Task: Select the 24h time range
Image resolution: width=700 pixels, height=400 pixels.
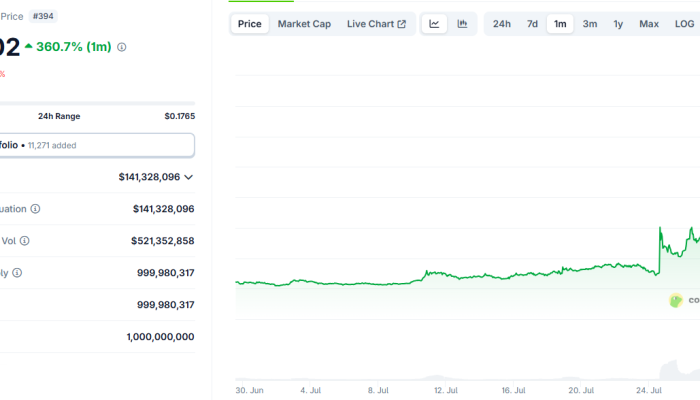Action: 502,24
